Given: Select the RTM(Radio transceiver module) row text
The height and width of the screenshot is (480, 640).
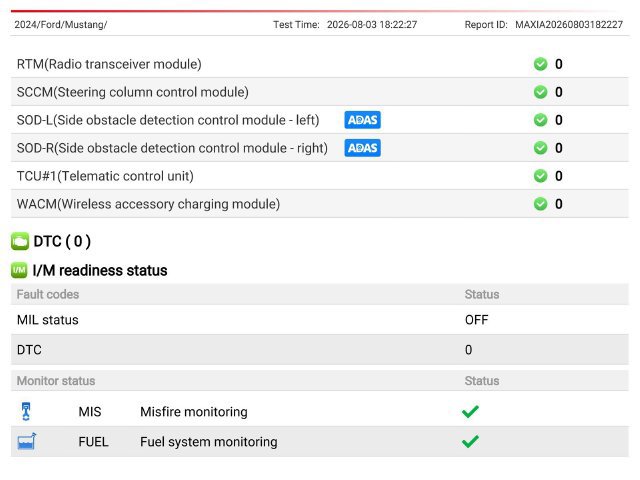Looking at the screenshot, I should [109, 64].
